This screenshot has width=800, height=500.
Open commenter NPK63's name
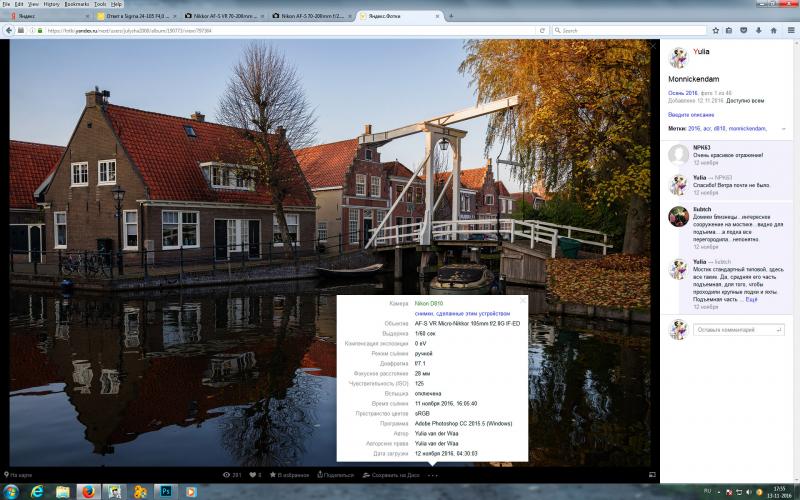tap(702, 147)
